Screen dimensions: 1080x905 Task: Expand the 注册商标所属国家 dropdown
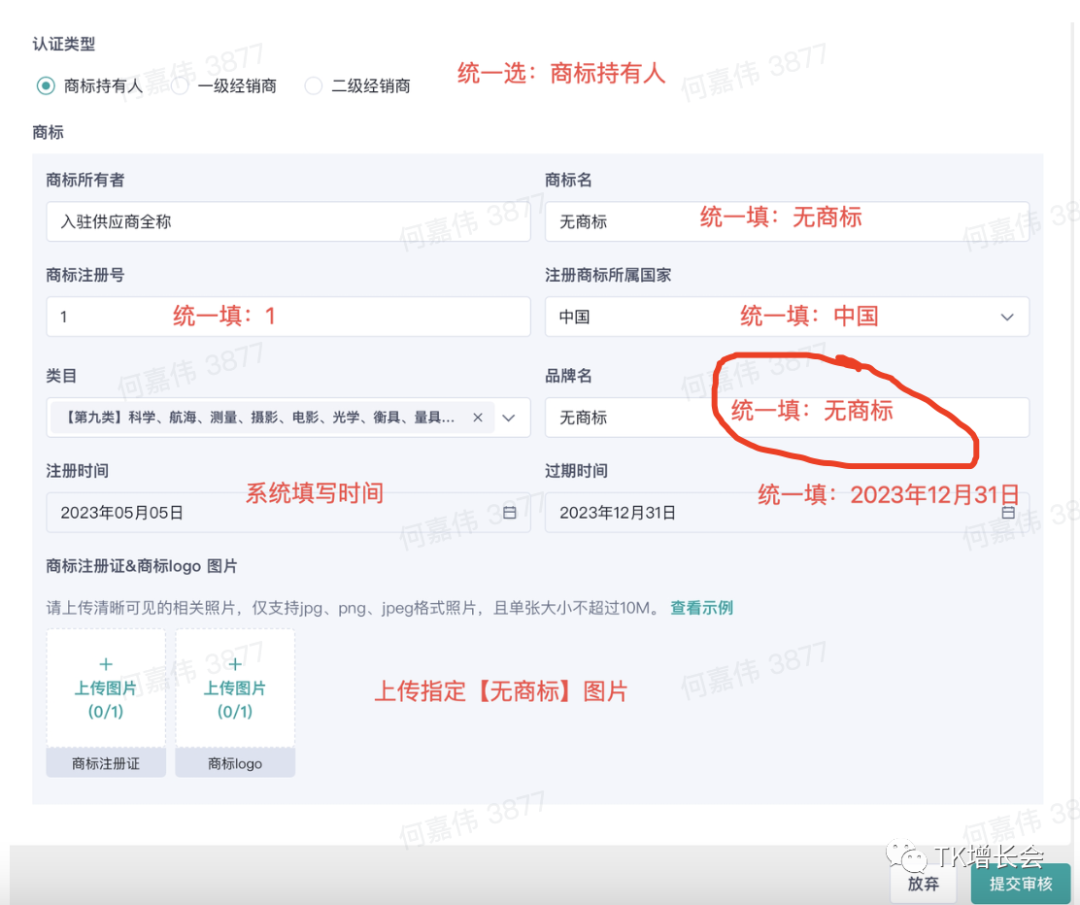click(x=1008, y=317)
